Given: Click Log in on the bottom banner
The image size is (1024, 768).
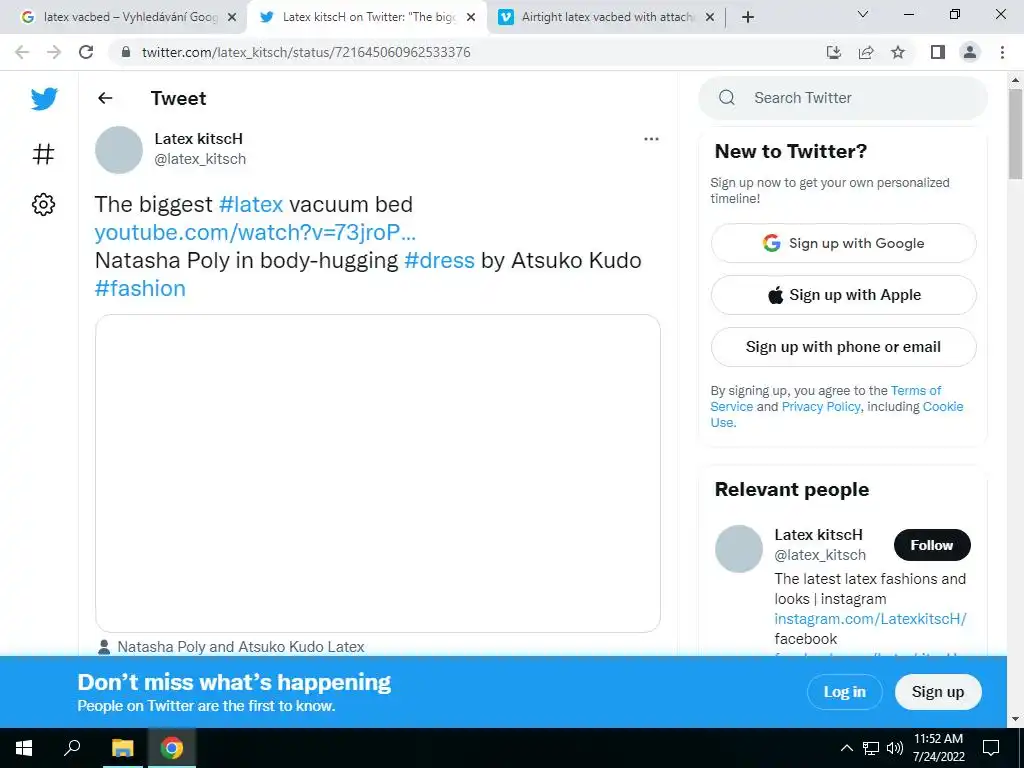Looking at the screenshot, I should click(x=844, y=692).
